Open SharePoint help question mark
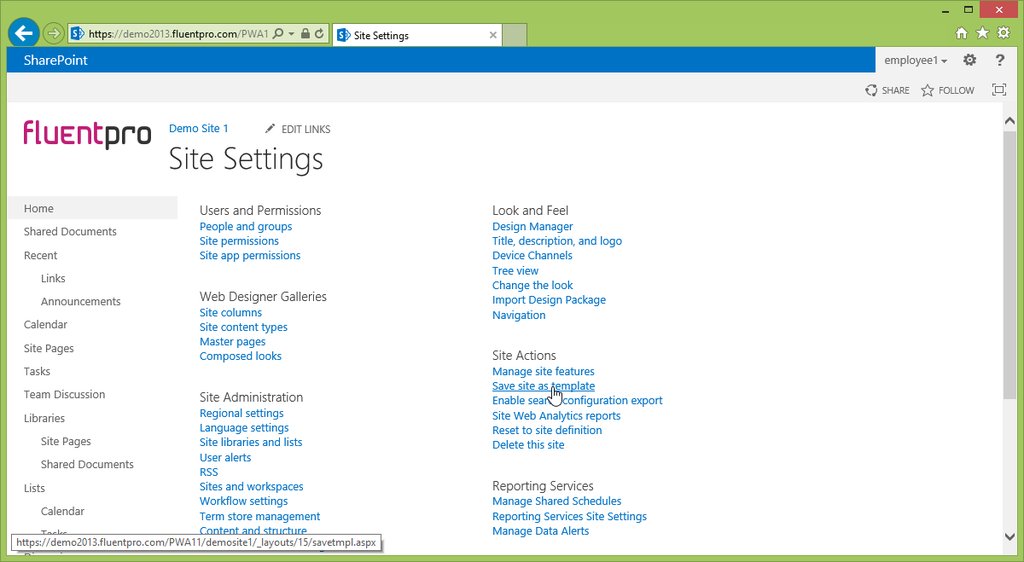 tap(1000, 60)
